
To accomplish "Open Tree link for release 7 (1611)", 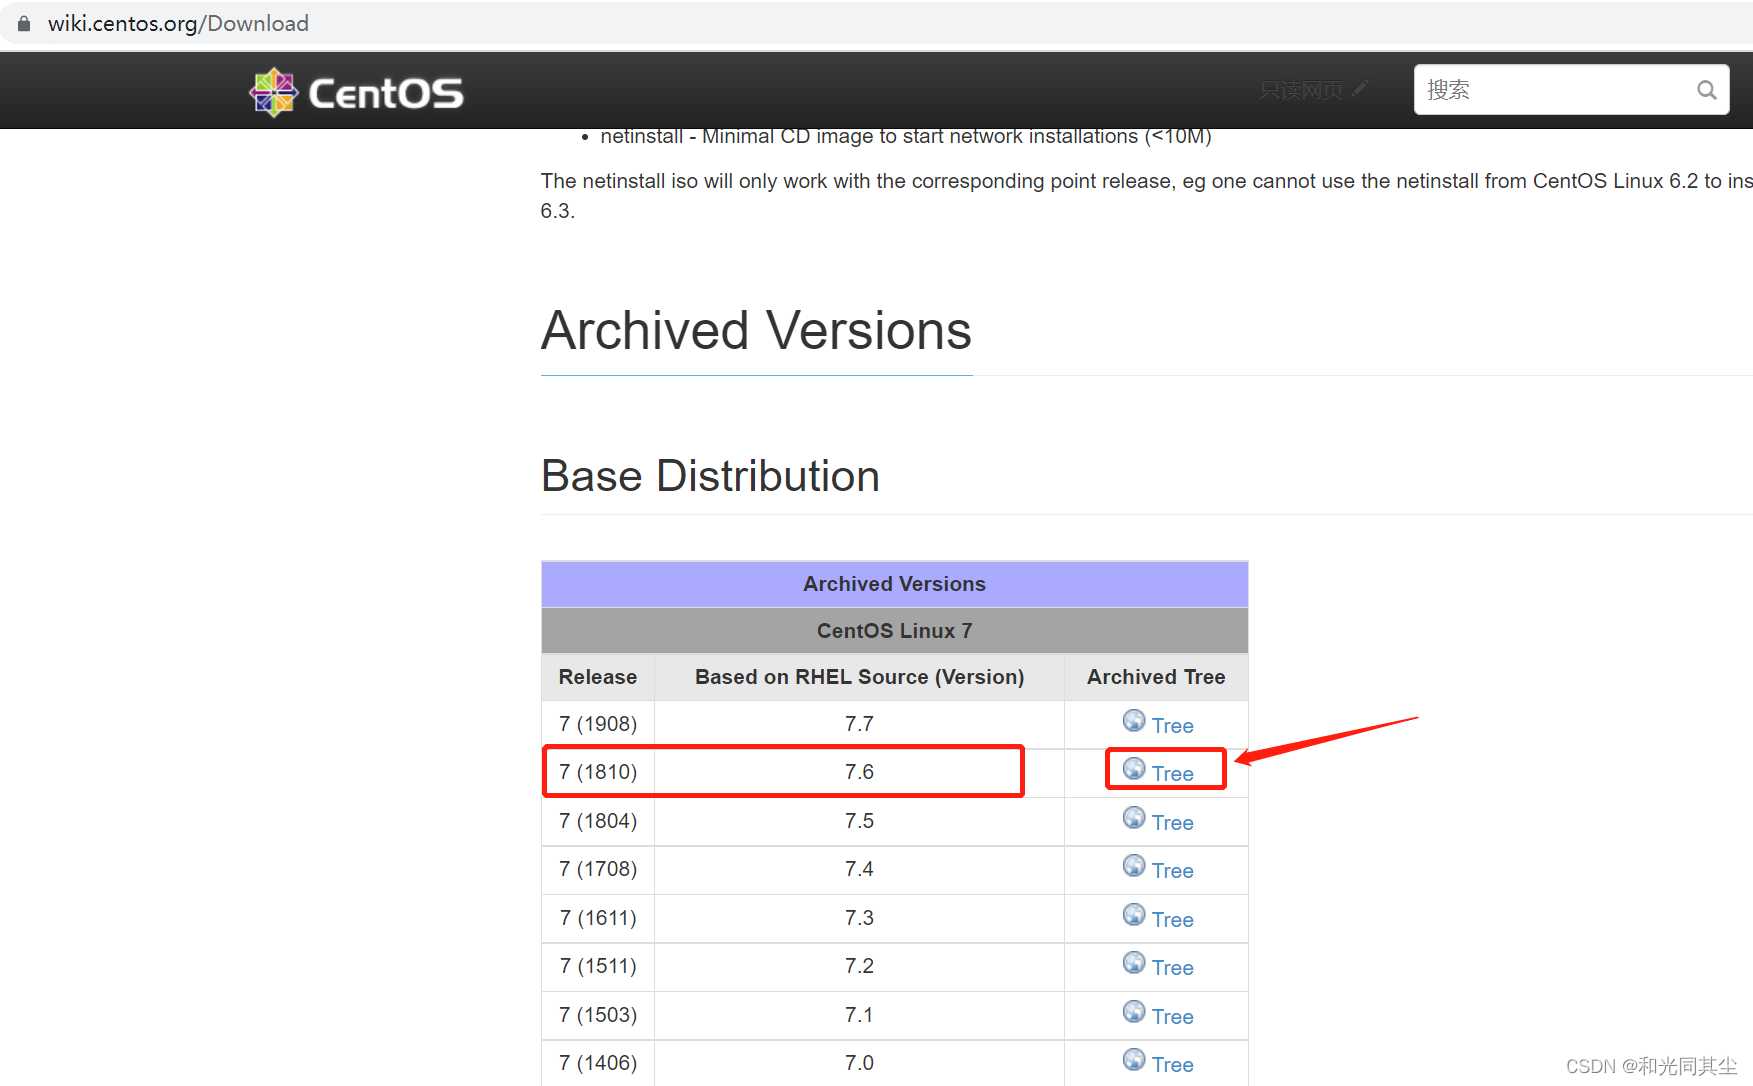I will (x=1172, y=920).
